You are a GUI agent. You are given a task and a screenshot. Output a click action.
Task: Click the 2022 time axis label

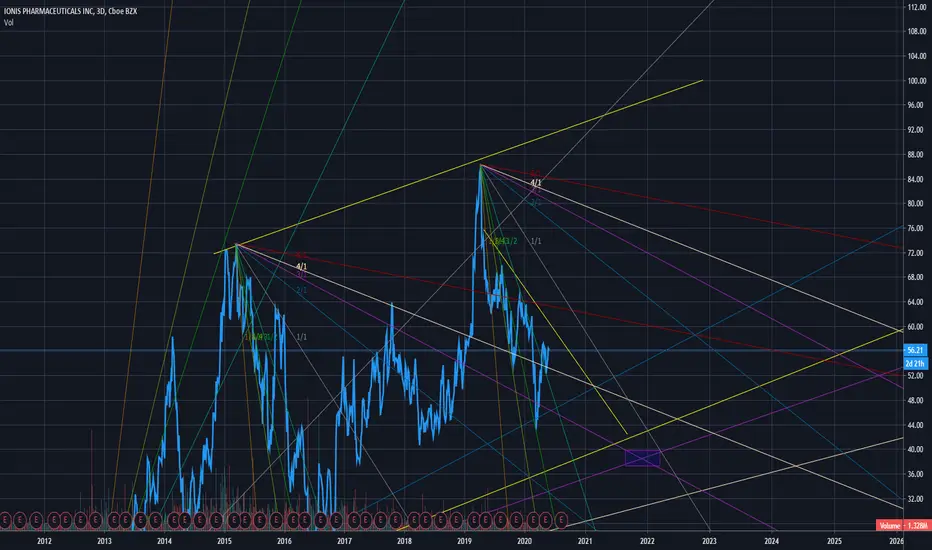coord(647,541)
